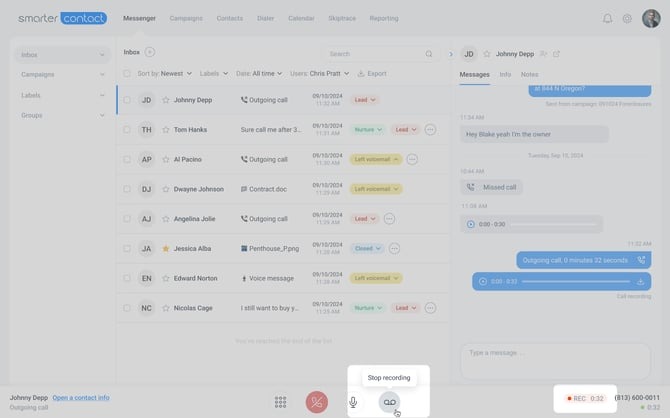Open the Users: Chris Pratt filter
This screenshot has height=418, width=670.
coord(319,73)
